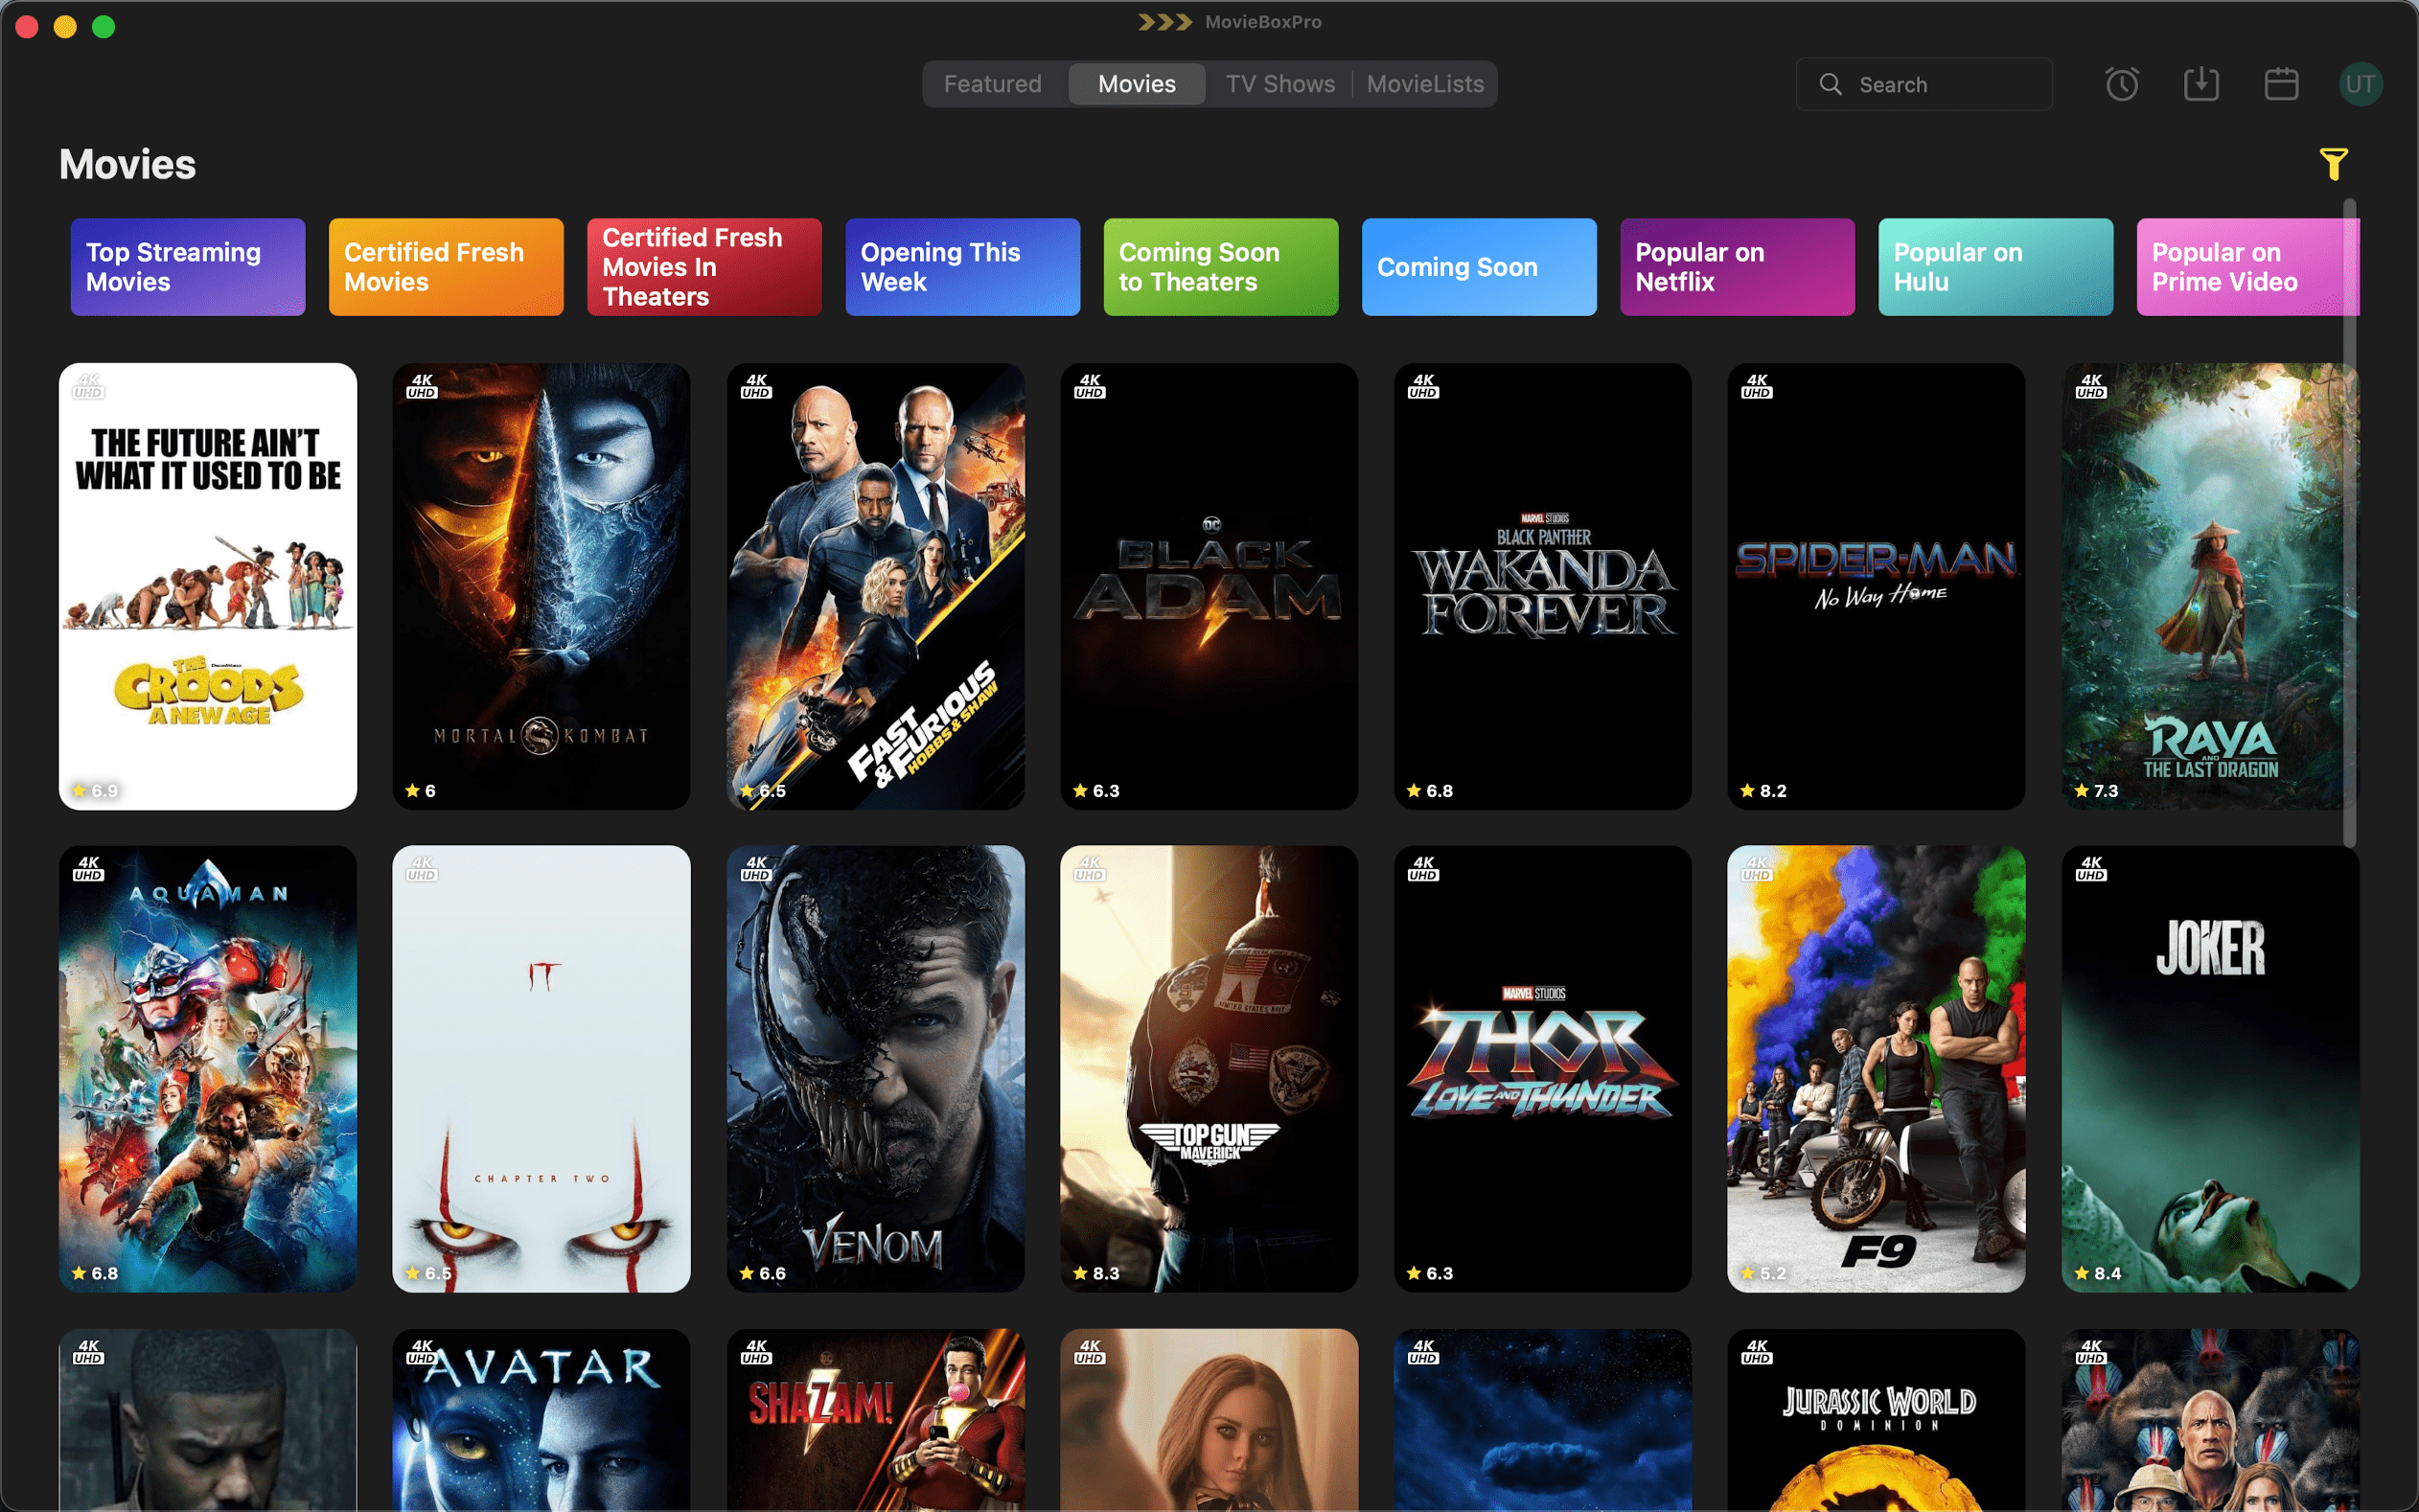Screen dimensions: 2419x1512
Task: Select the Movies tab
Action: [x=1136, y=84]
